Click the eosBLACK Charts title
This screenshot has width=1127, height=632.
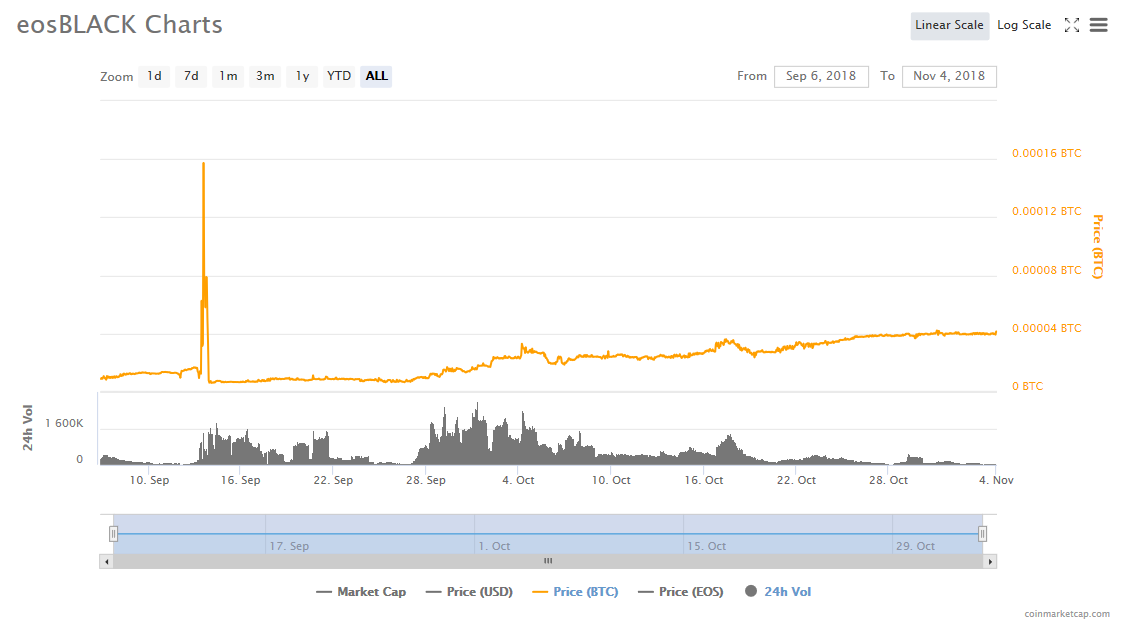point(119,24)
